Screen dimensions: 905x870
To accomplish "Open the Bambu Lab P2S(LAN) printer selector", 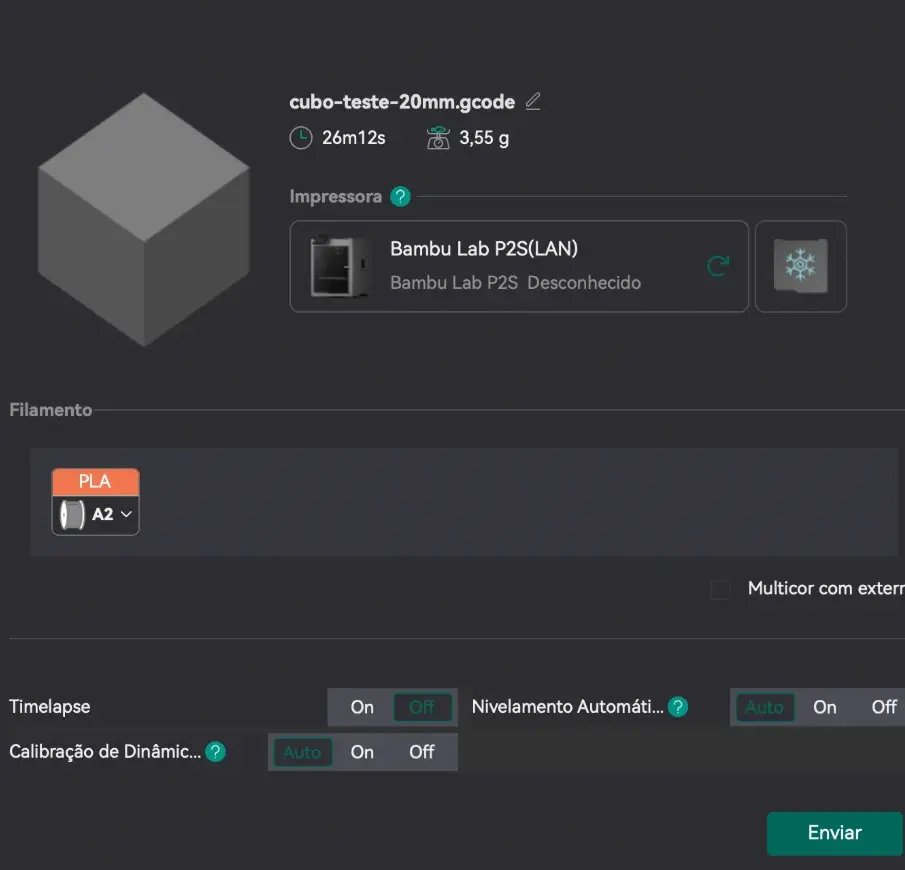I will tap(519, 266).
